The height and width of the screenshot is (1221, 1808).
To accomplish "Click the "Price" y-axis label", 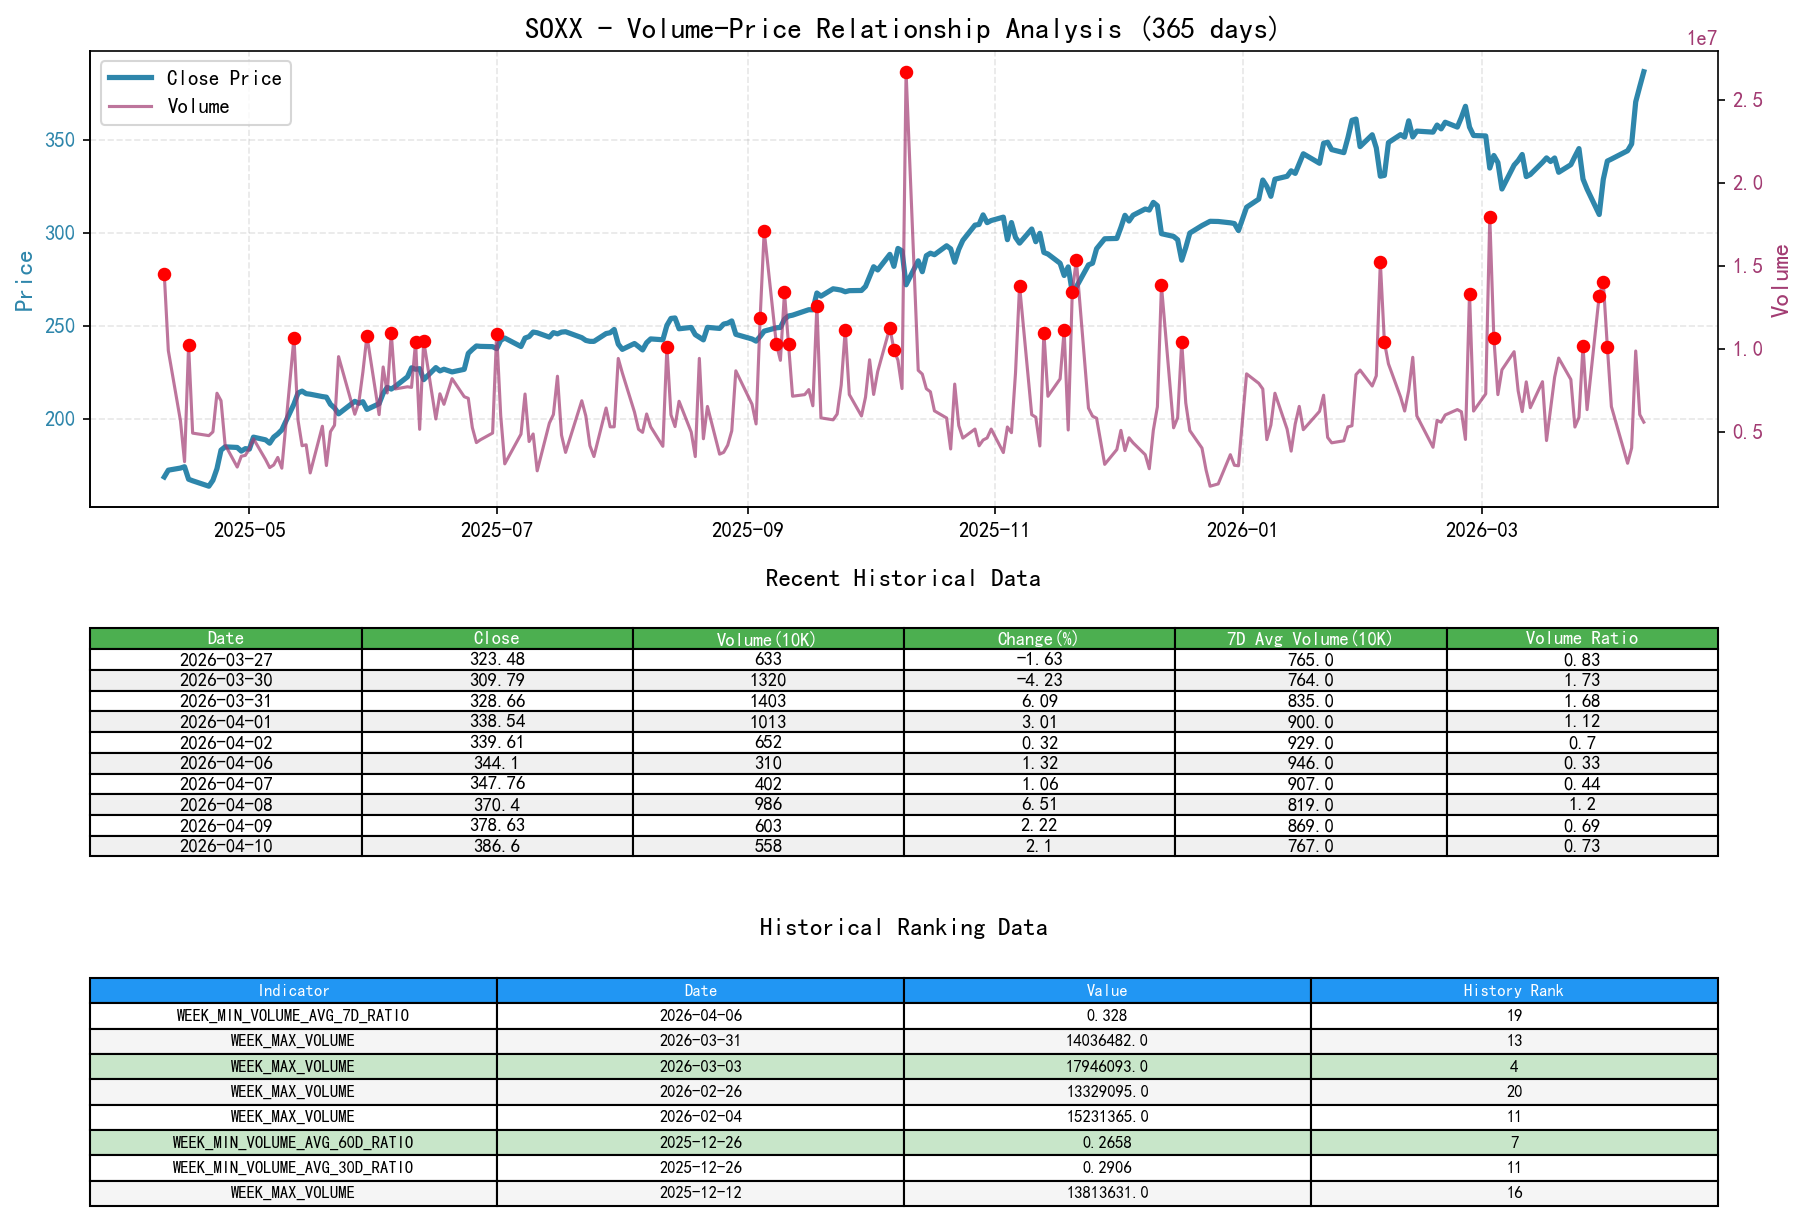I will [25, 281].
